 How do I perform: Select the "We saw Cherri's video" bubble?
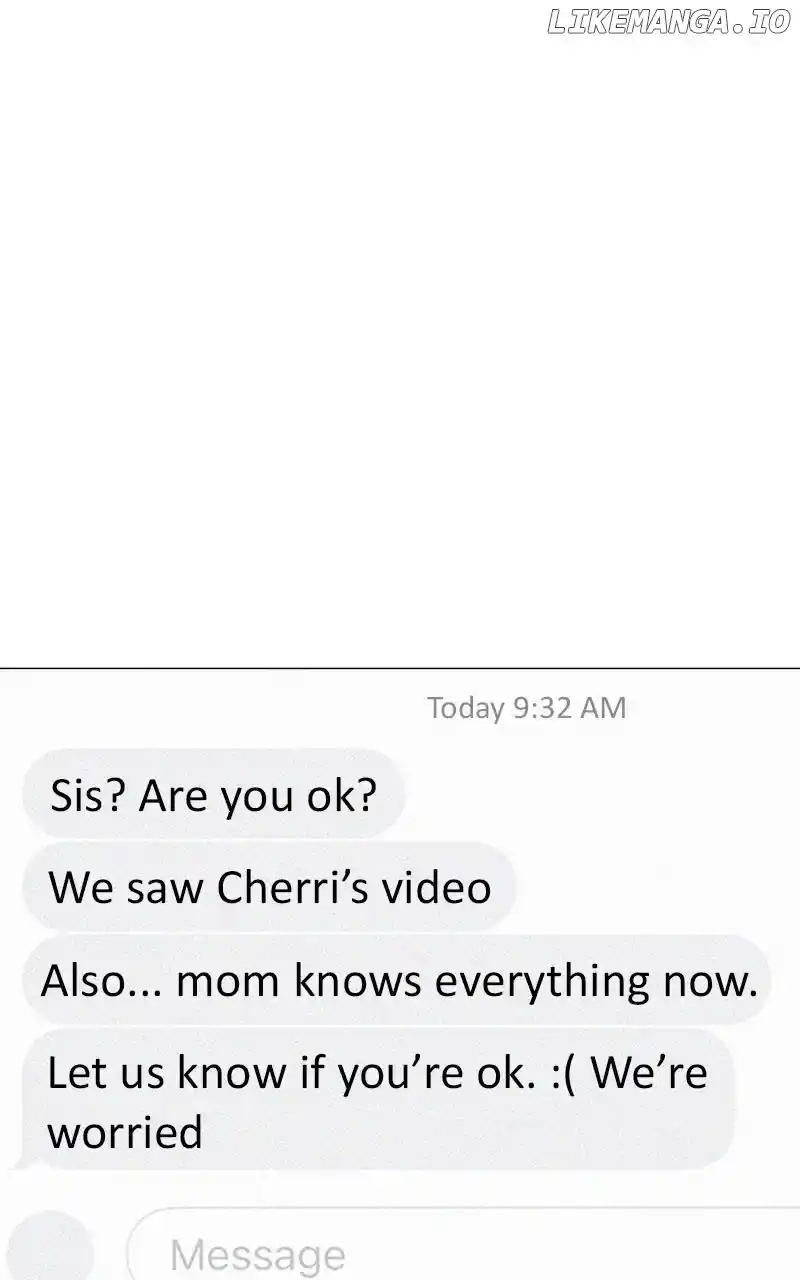[269, 887]
